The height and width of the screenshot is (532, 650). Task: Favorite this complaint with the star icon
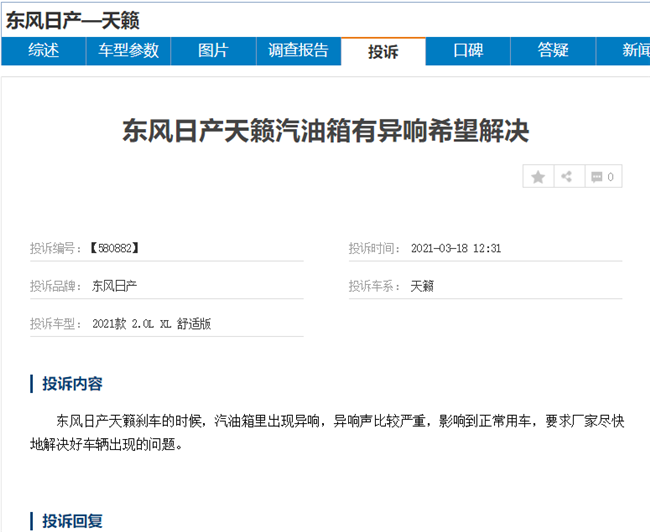coord(538,177)
